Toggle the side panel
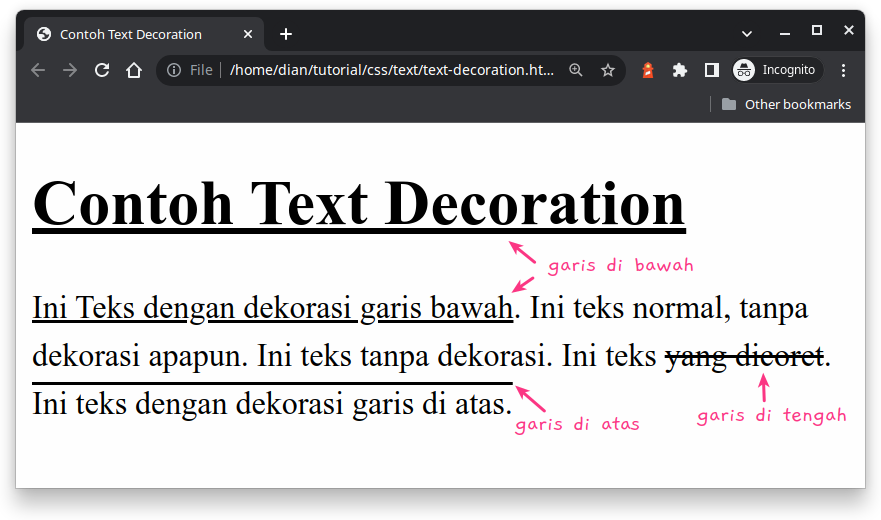Screen dimensions: 881x520 click(711, 70)
